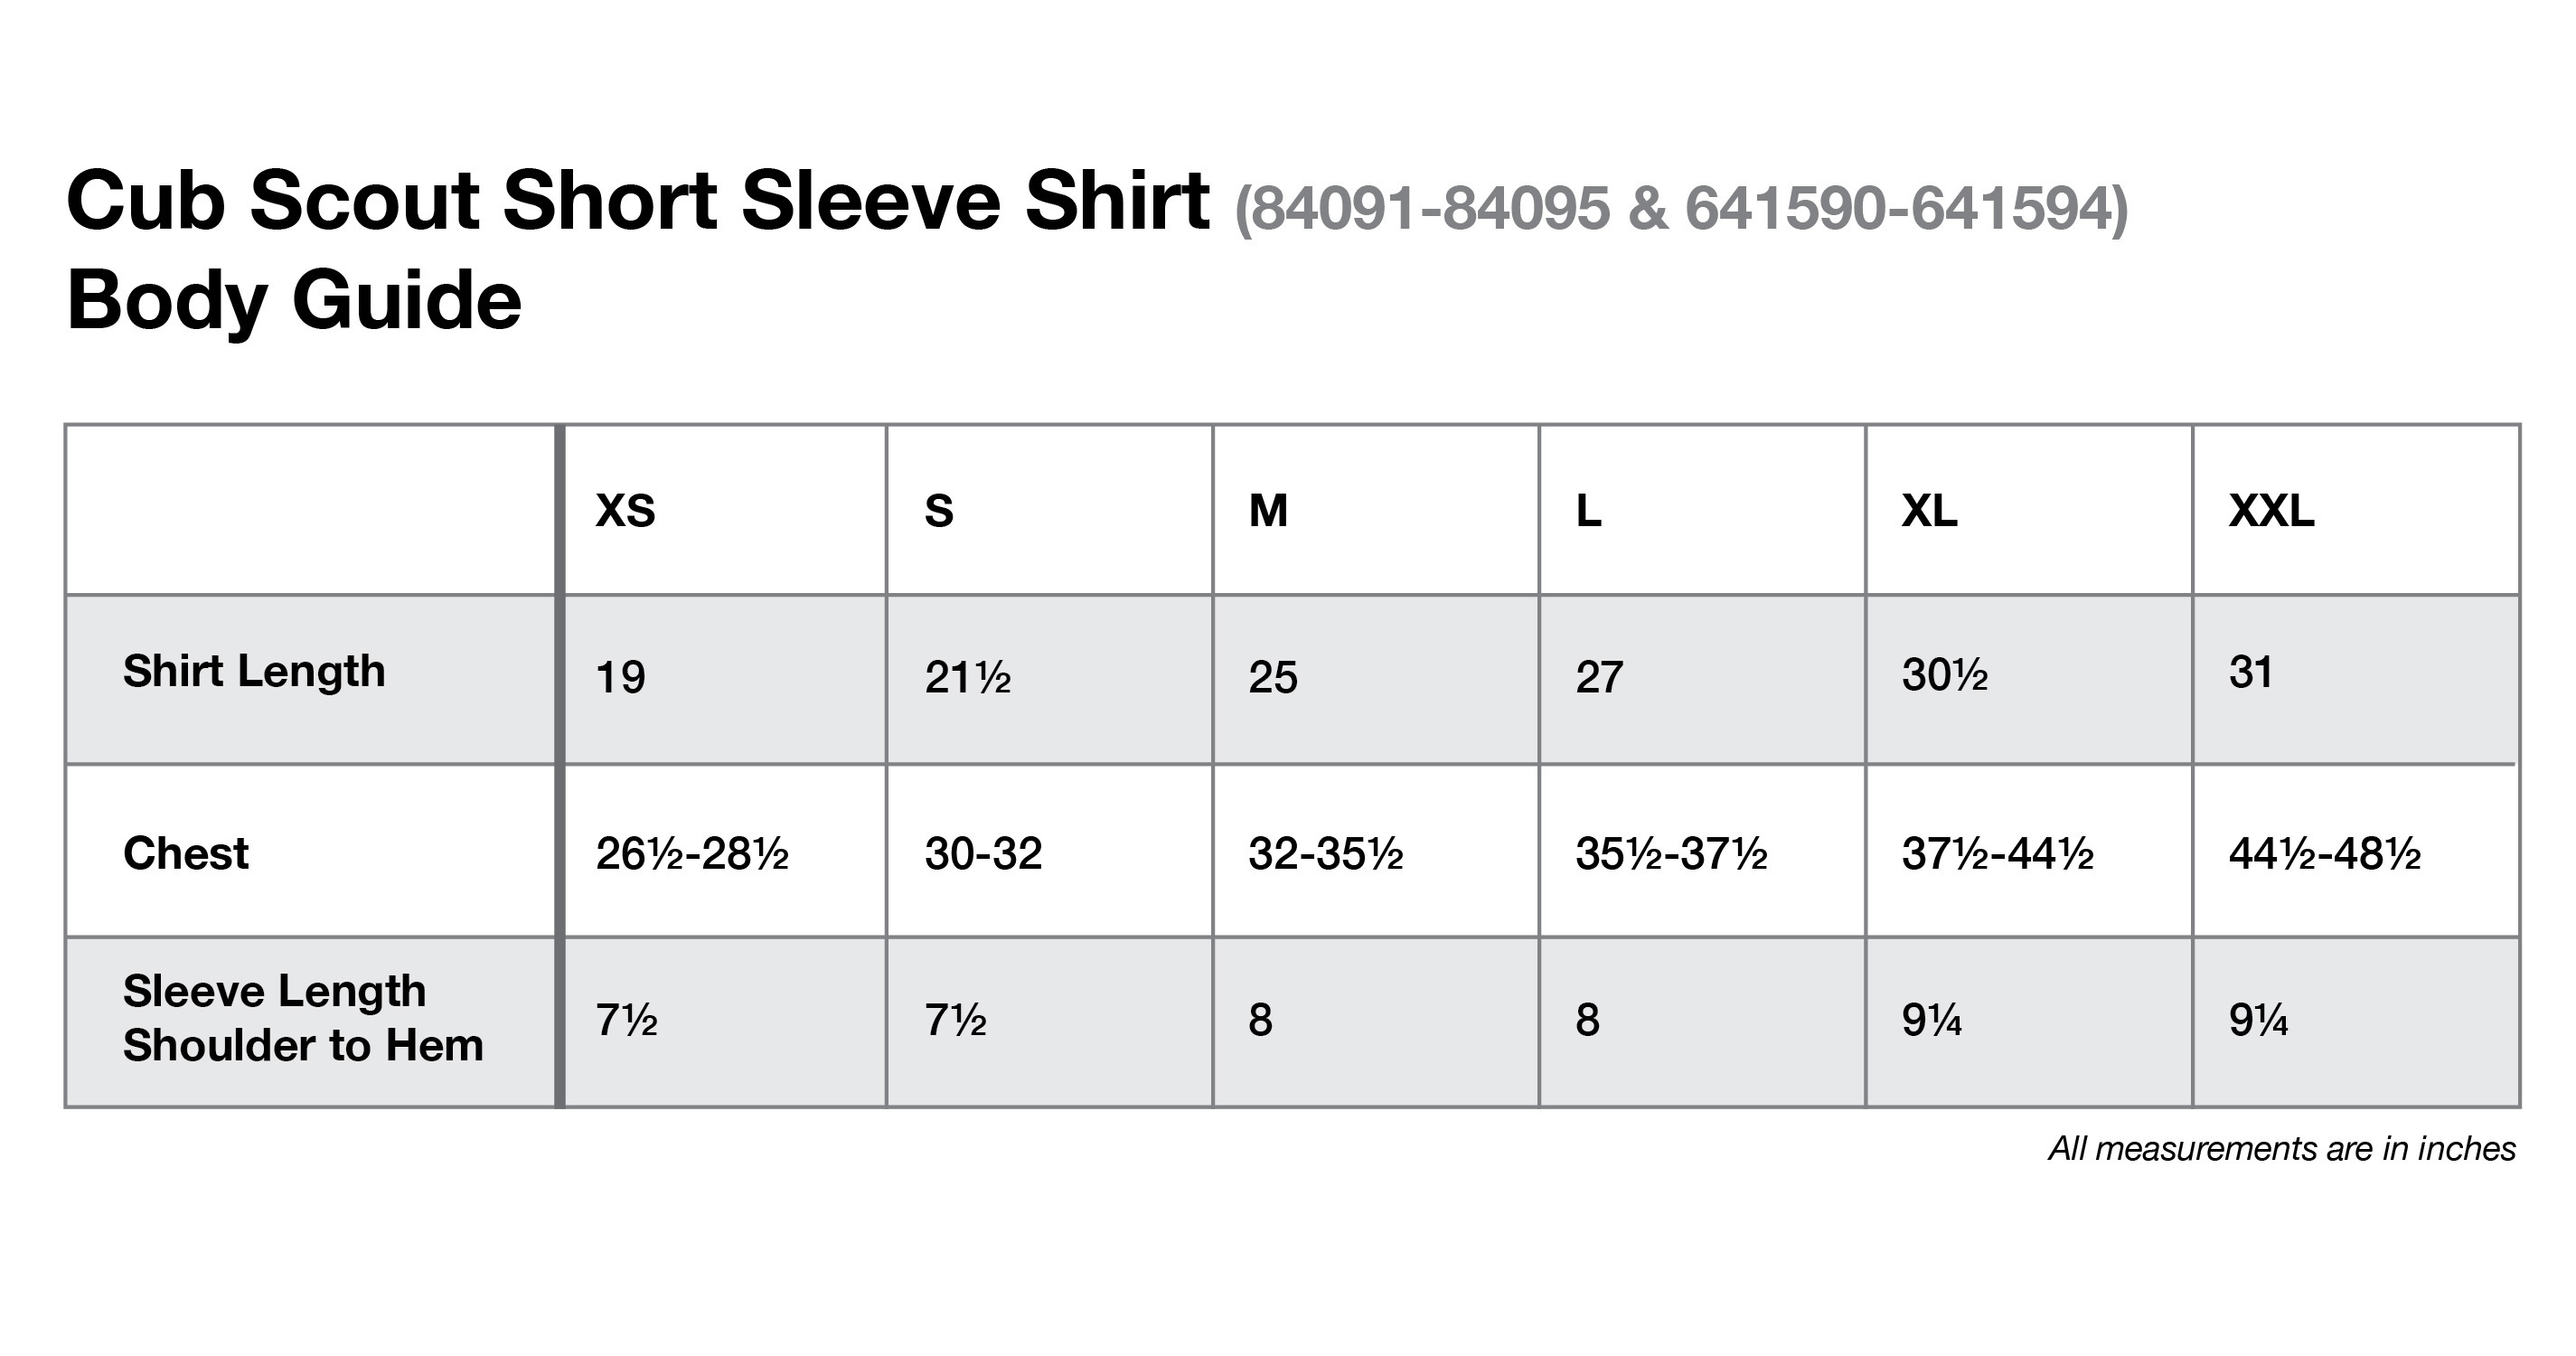This screenshot has width=2576, height=1356.
Task: Click the S shirt length value 21½
Action: 968,677
